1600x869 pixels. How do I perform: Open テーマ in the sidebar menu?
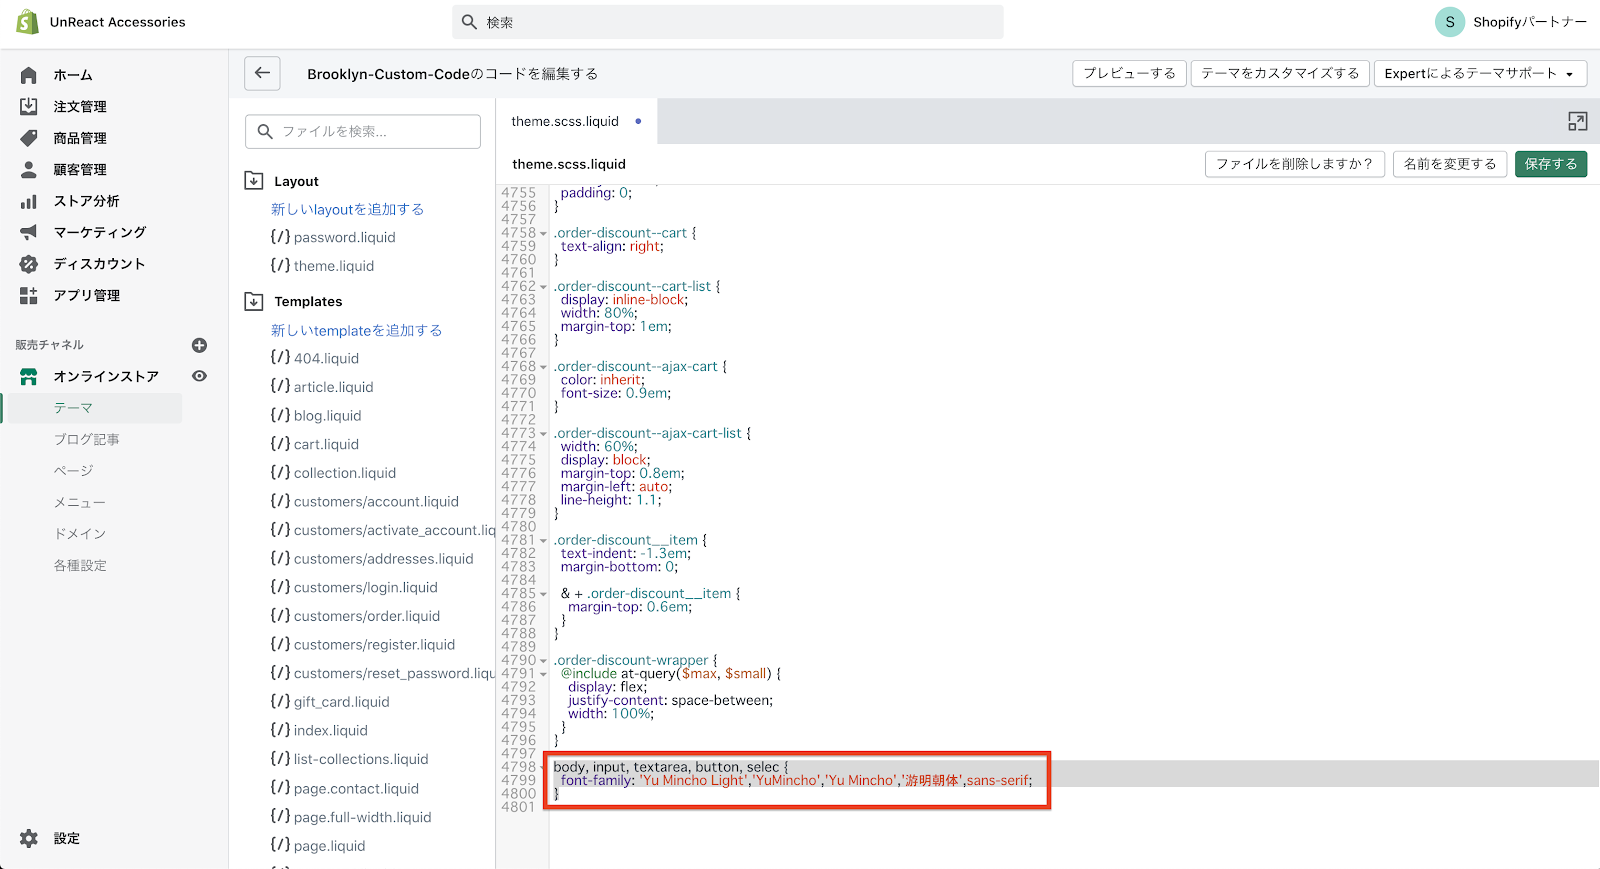pos(73,408)
